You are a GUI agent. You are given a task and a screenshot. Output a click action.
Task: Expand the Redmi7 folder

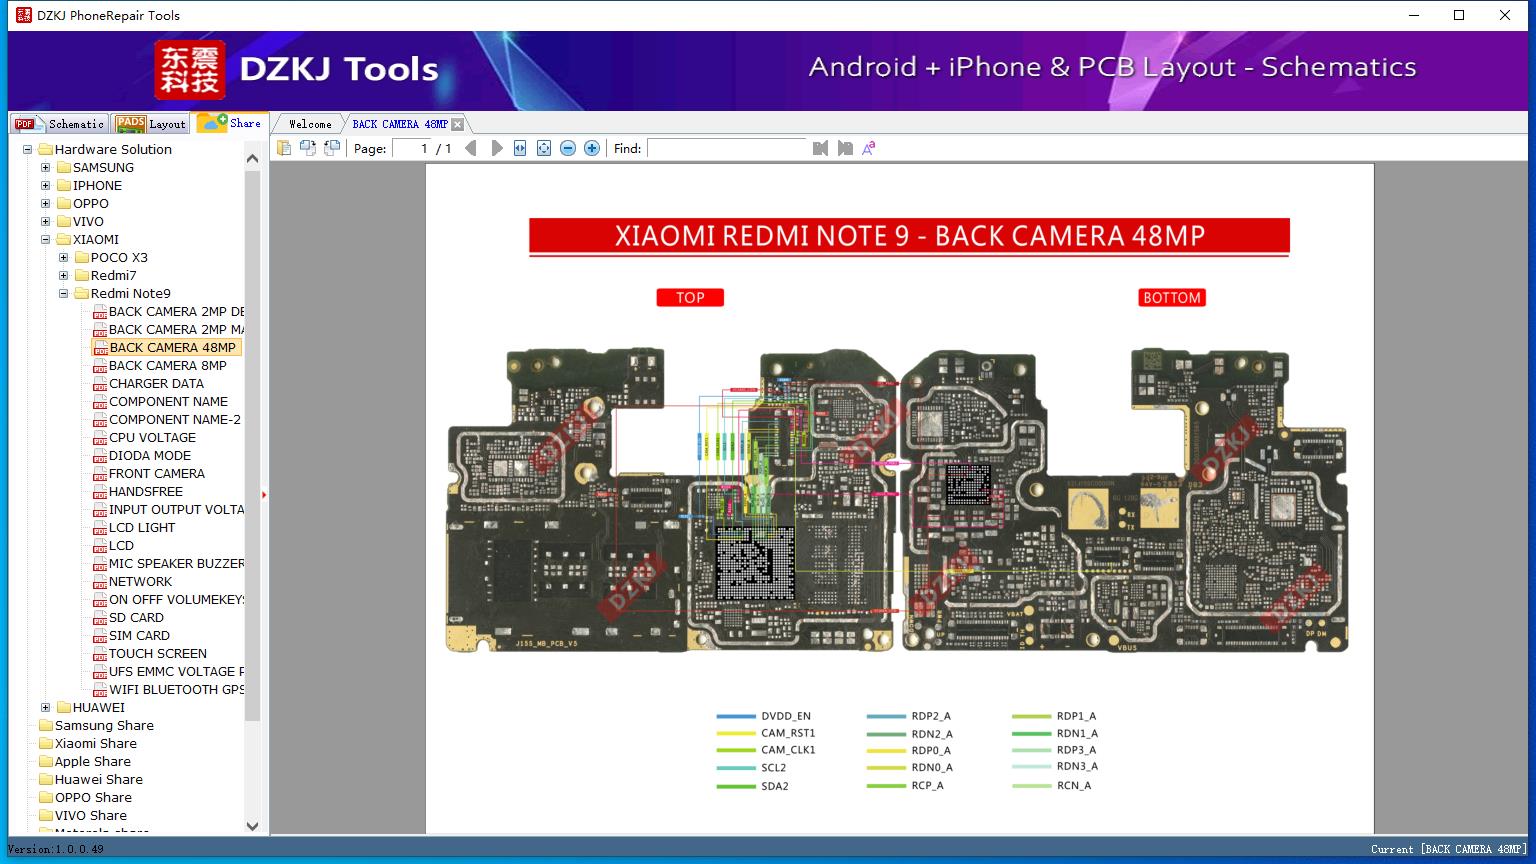(x=64, y=276)
